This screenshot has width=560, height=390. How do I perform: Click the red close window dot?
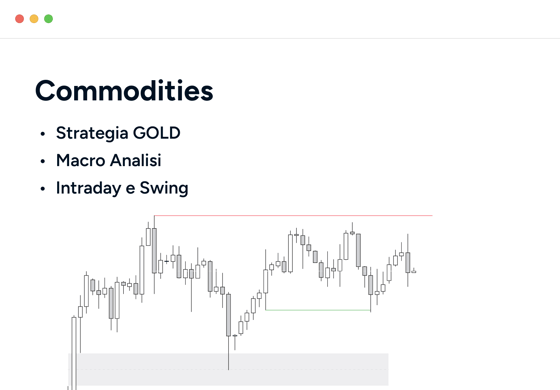pyautogui.click(x=19, y=19)
